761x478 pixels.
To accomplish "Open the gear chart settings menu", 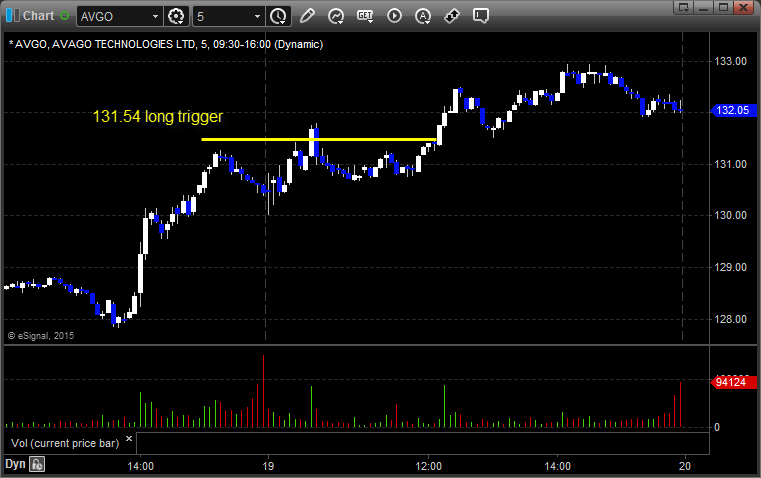I will [x=176, y=16].
